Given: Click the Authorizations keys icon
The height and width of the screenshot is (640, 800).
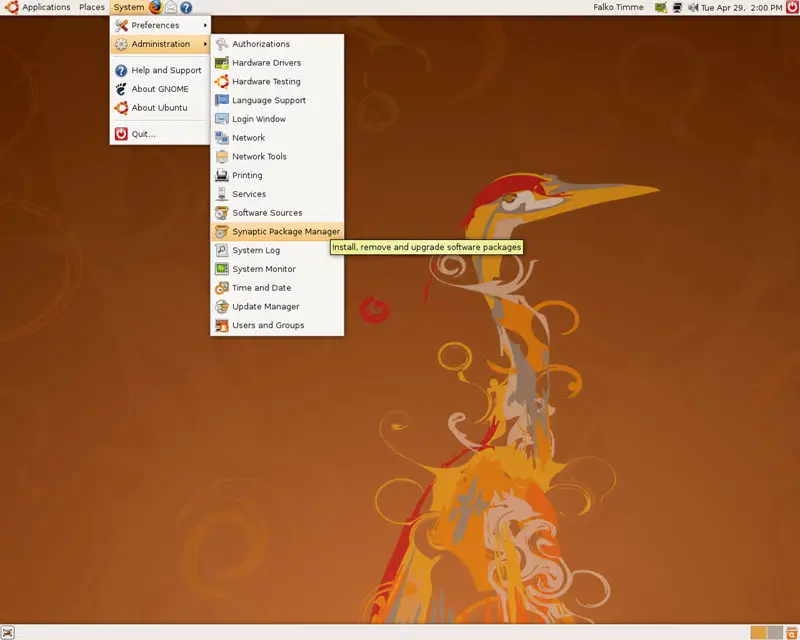Looking at the screenshot, I should 221,44.
